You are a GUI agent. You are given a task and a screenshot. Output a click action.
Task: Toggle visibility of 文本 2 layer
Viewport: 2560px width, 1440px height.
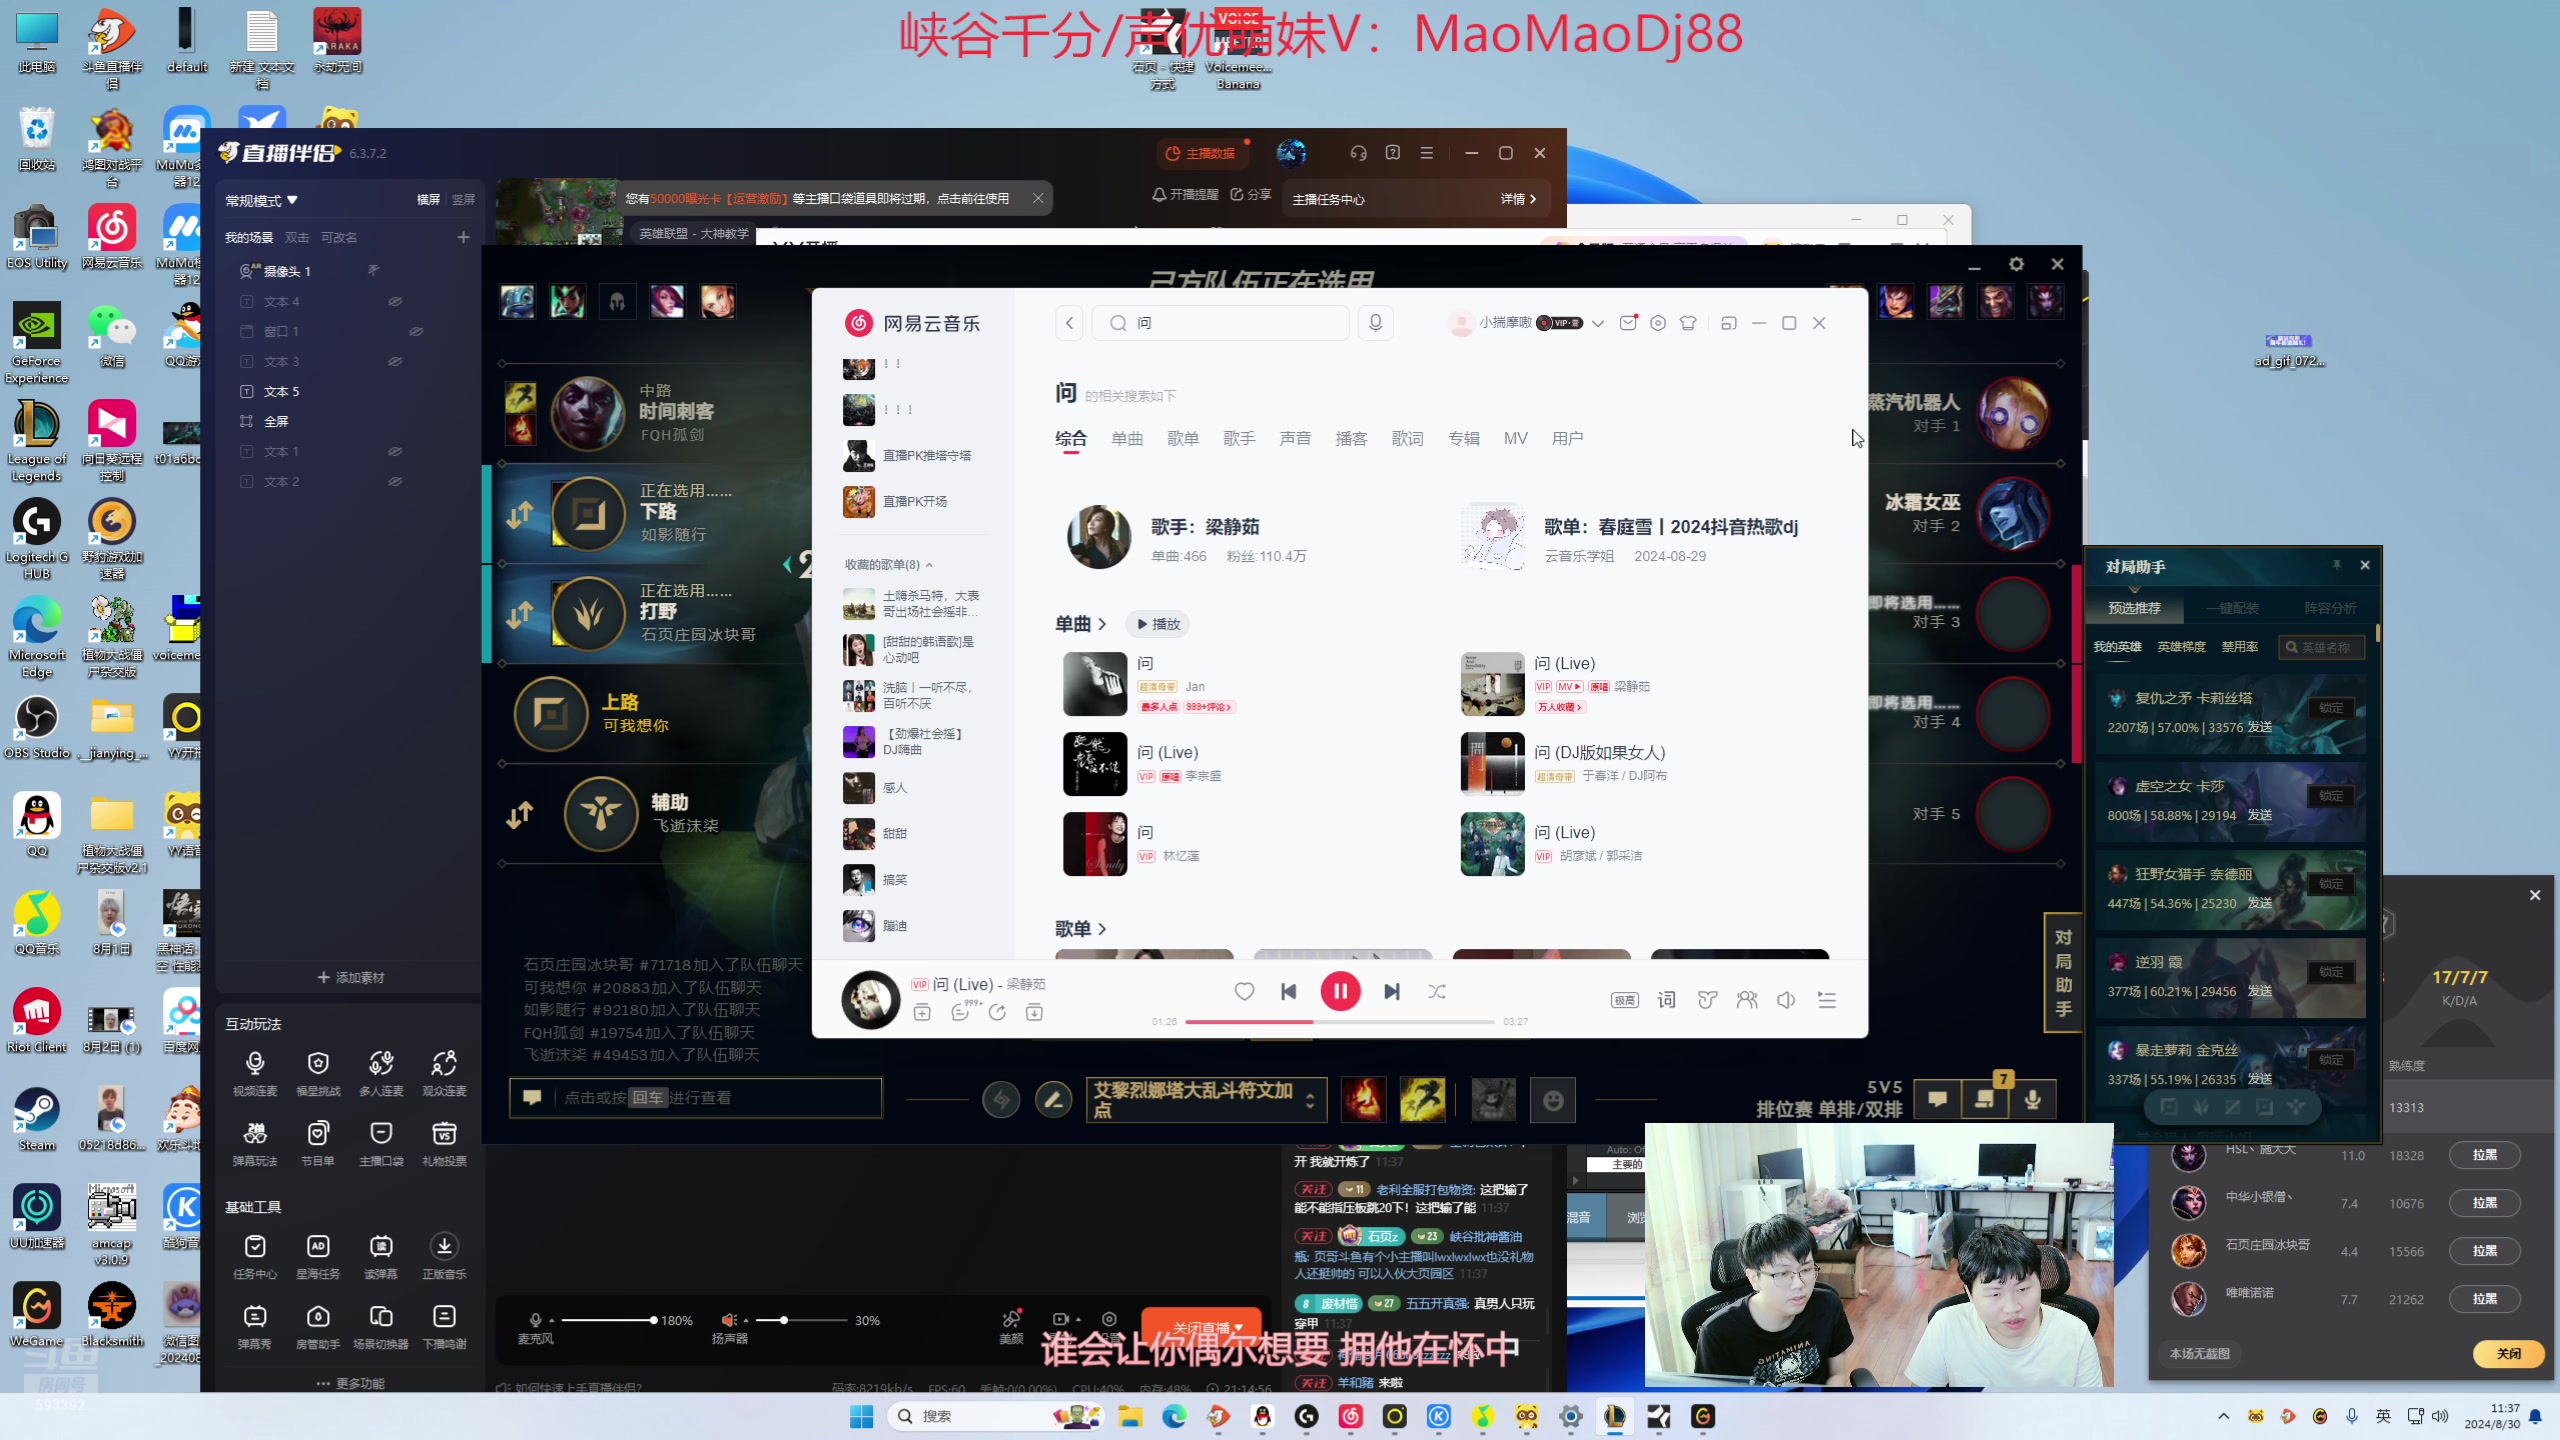pyautogui.click(x=395, y=481)
